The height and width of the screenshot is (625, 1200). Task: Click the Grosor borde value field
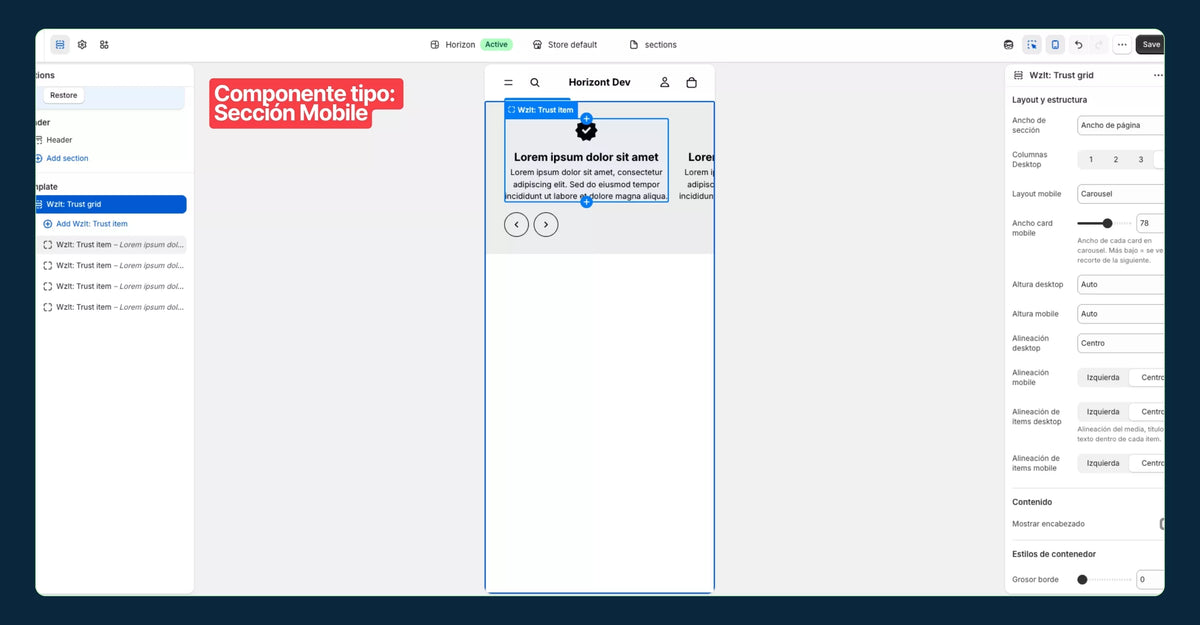pyautogui.click(x=1150, y=580)
